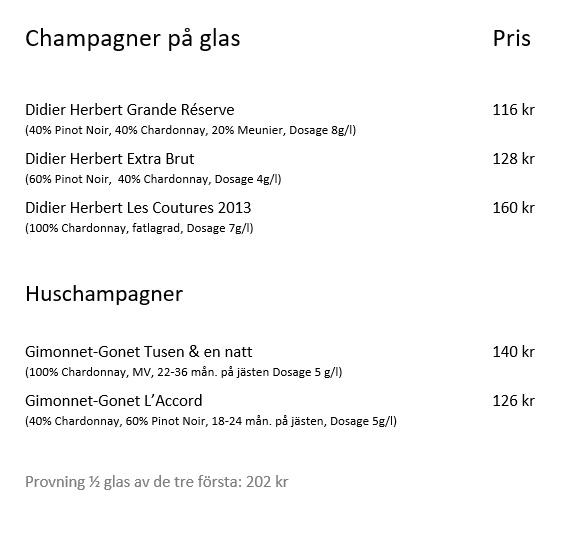This screenshot has height=556, width=569.
Task: Select 'Didier Herbert Extra Brut' title
Action: (x=110, y=159)
